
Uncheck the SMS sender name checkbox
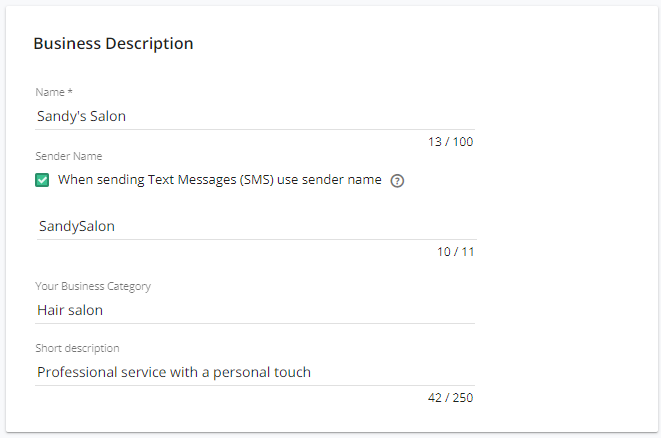(x=42, y=180)
